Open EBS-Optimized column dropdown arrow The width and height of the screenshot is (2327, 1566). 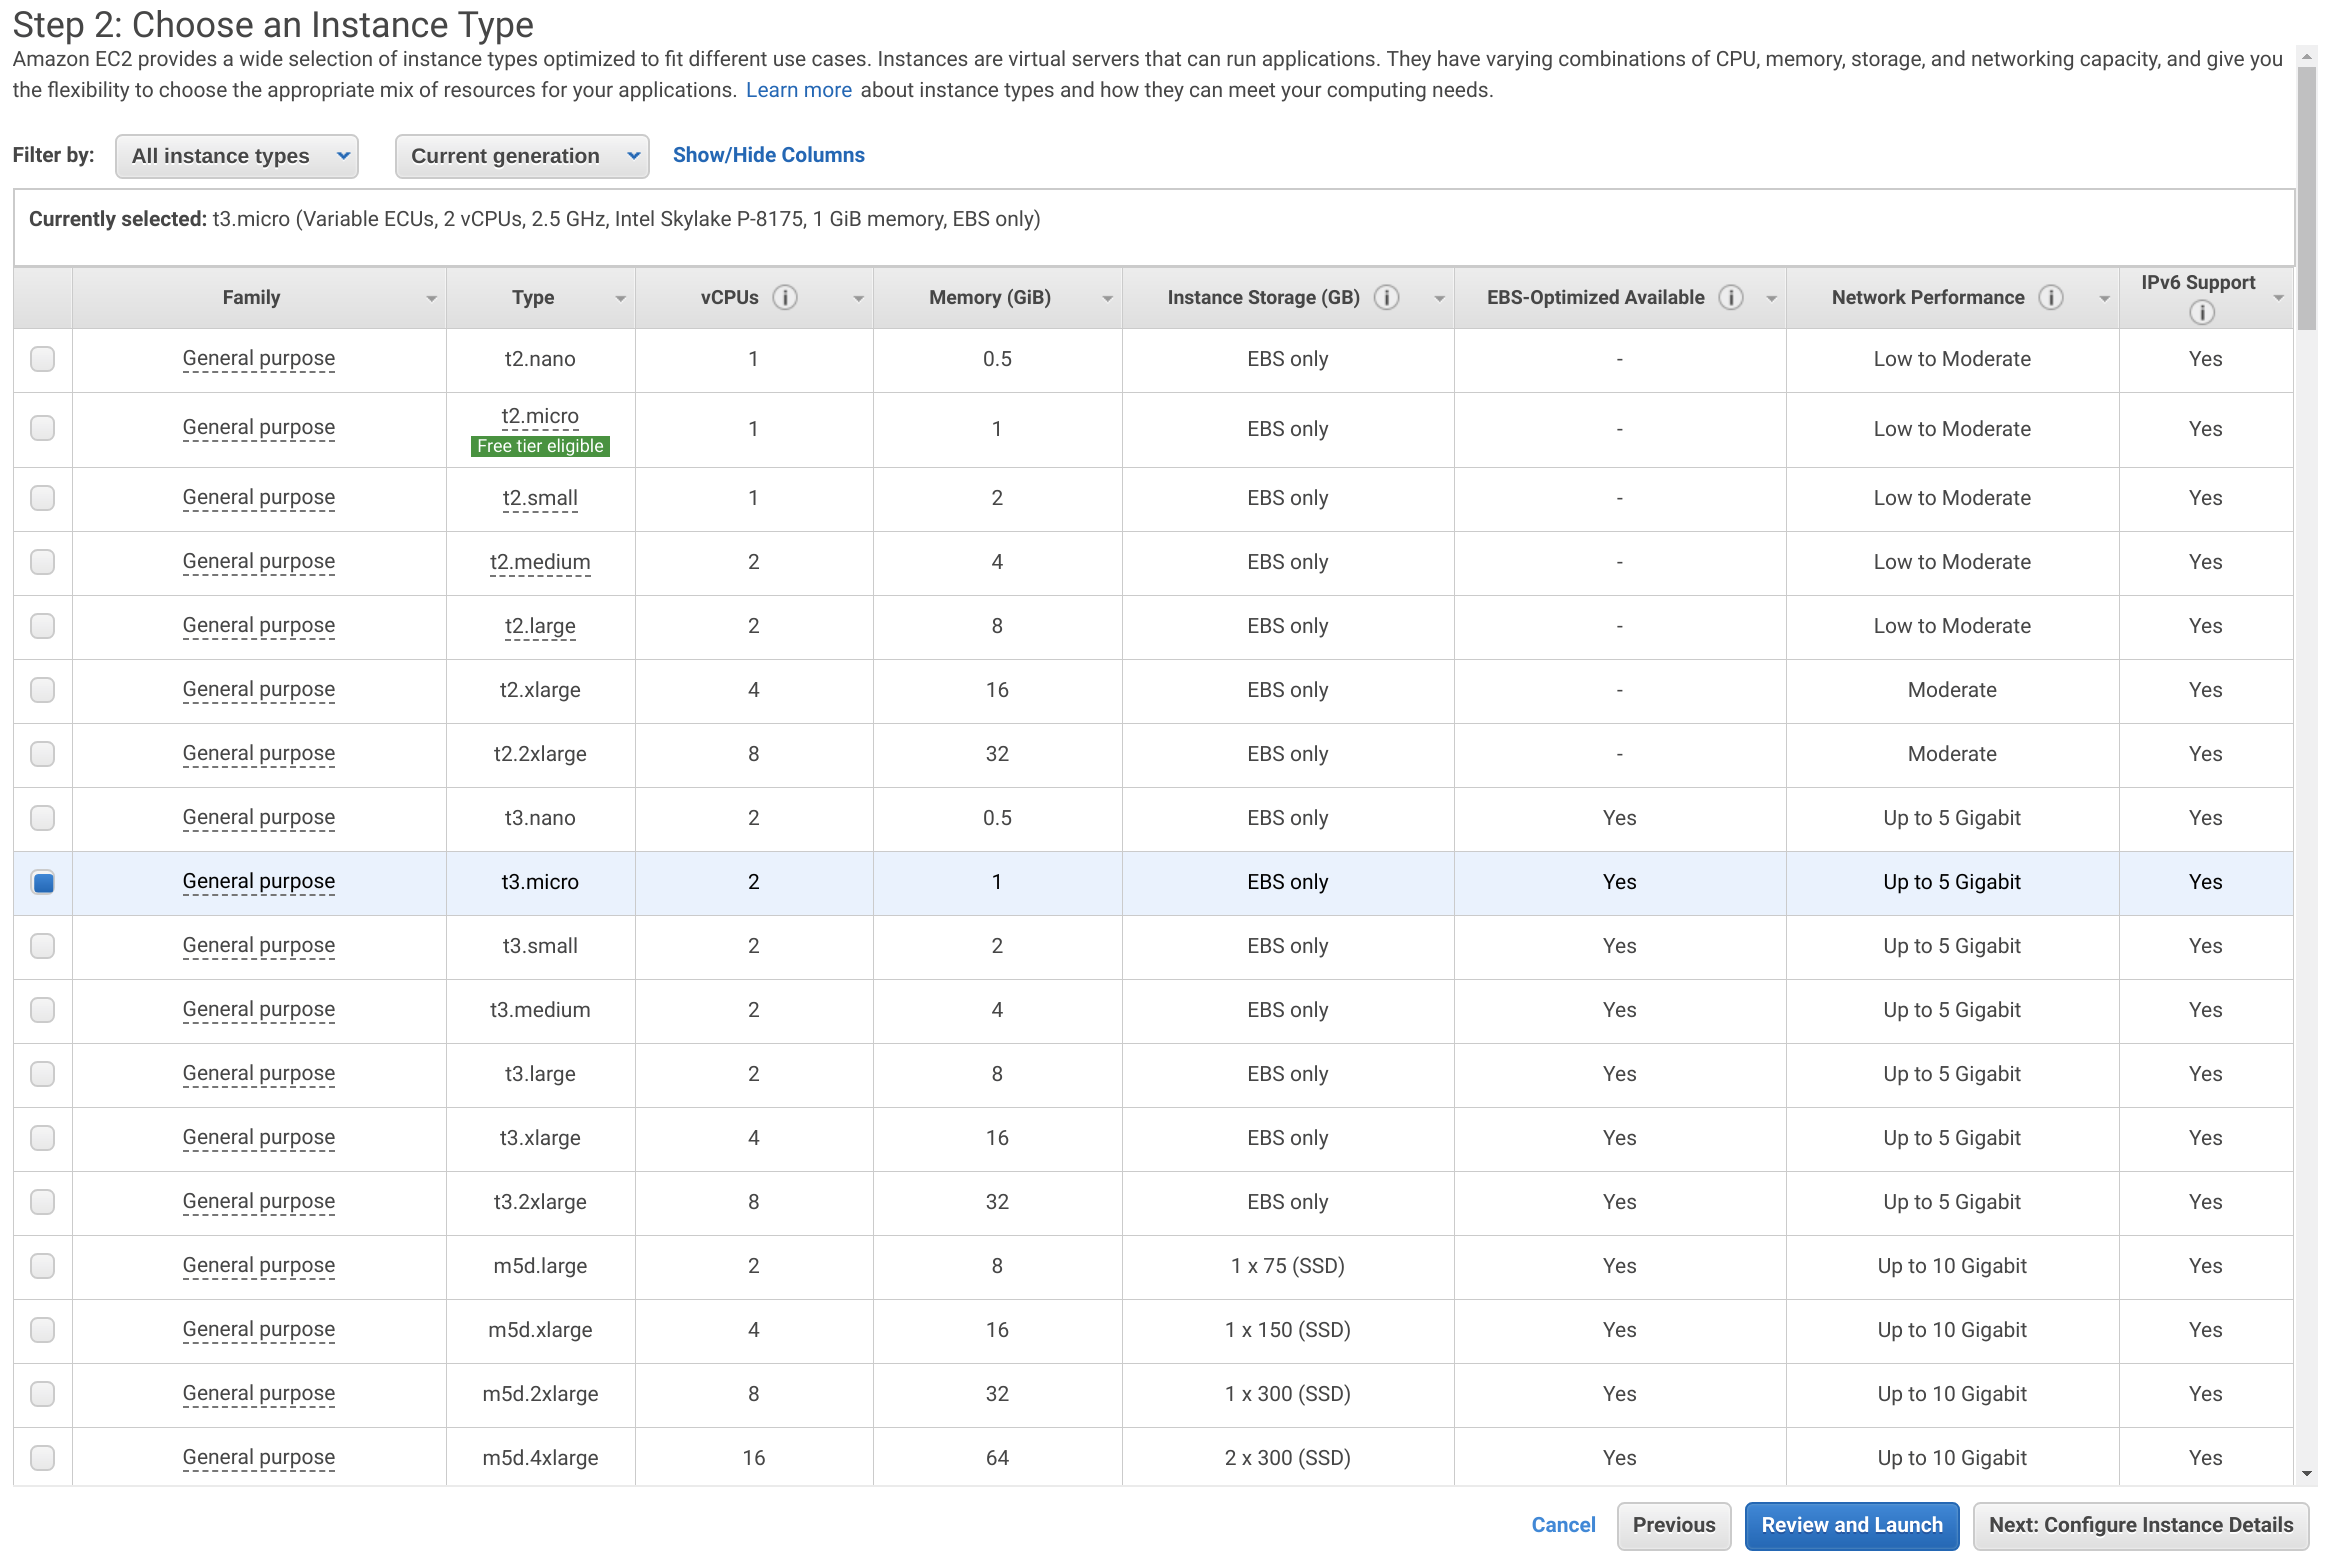point(1771,299)
